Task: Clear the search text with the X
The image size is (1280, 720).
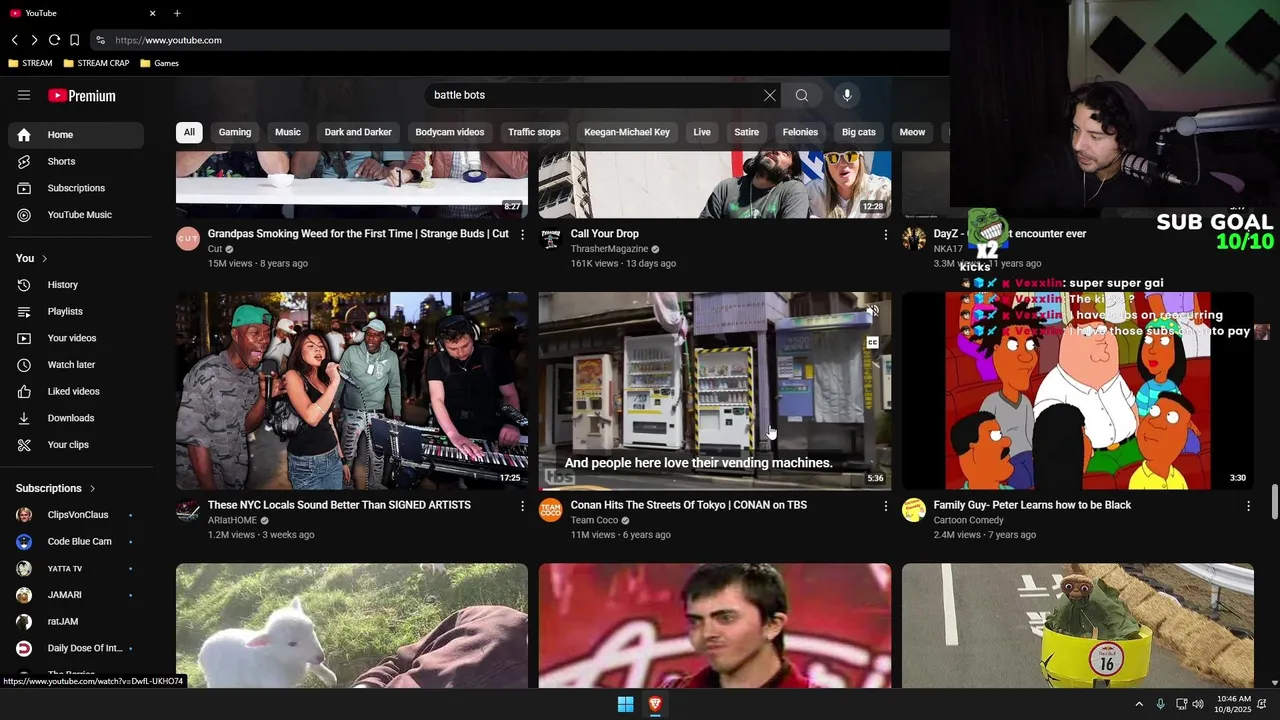Action: pos(770,95)
